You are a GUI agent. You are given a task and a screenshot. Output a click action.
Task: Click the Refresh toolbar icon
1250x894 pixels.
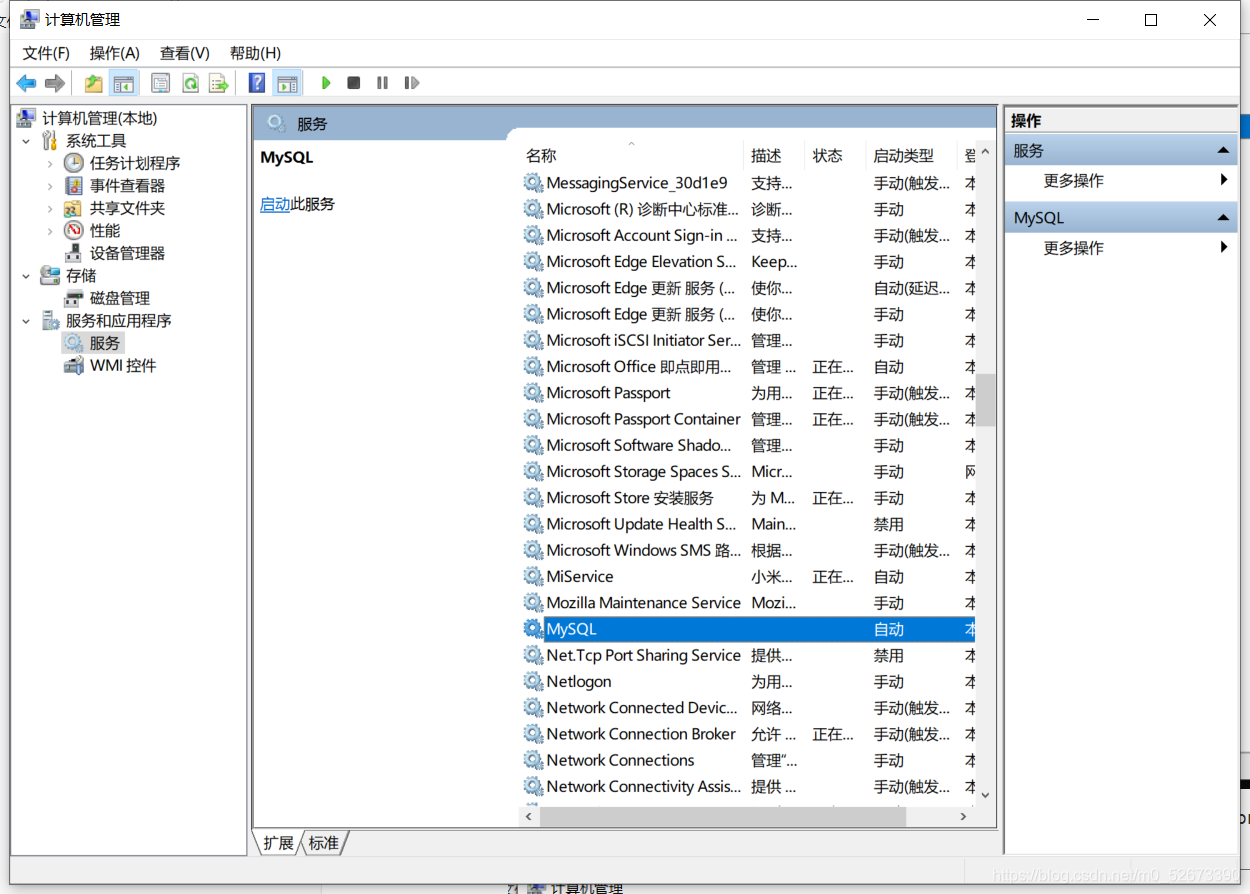(x=190, y=83)
